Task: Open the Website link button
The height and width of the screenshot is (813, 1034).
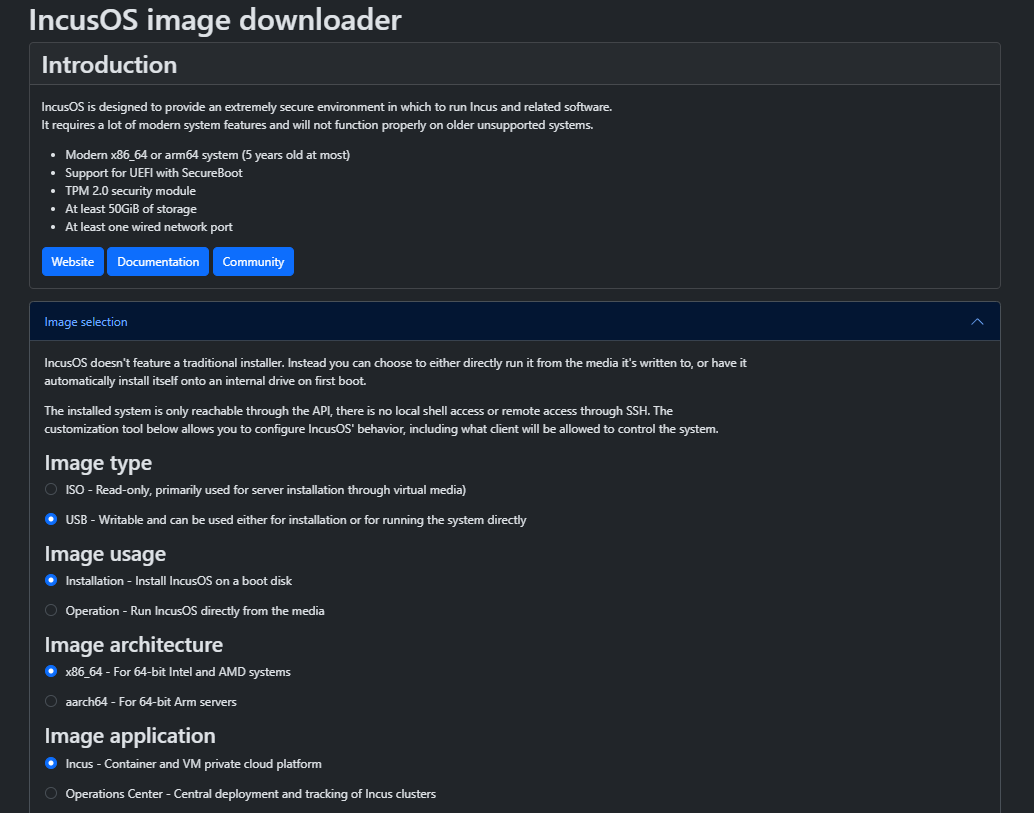Action: pyautogui.click(x=72, y=261)
